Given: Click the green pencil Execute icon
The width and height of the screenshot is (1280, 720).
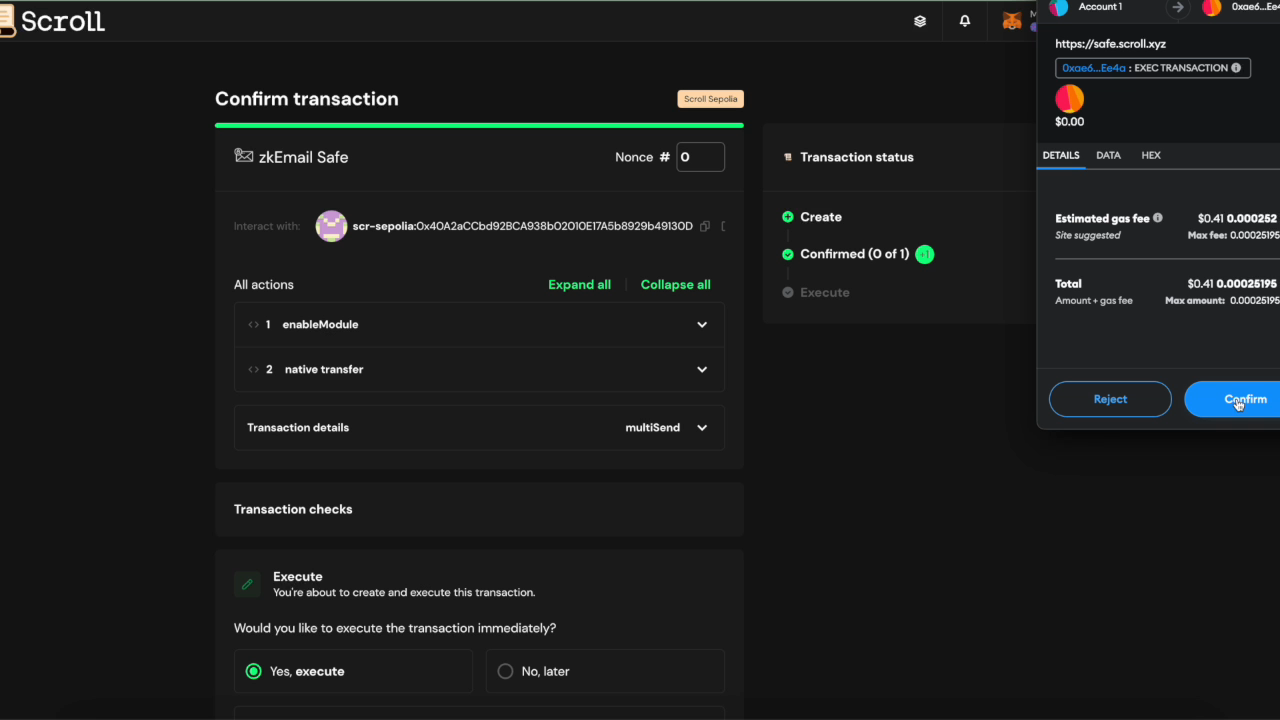Looking at the screenshot, I should coord(247,584).
